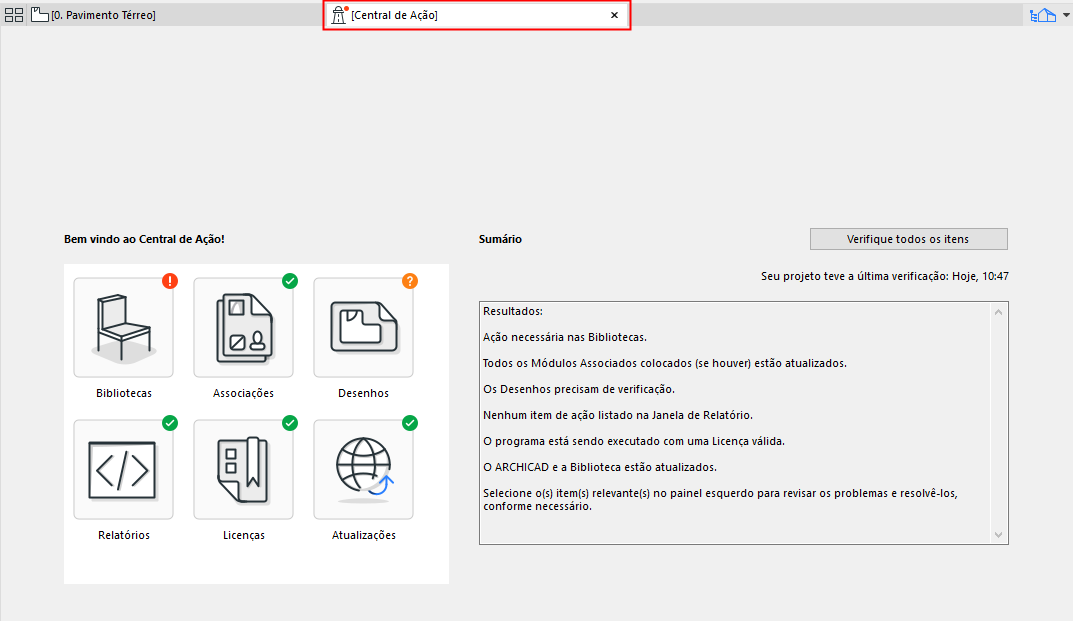This screenshot has height=621, width=1073.
Task: Click the Relatórios label
Action: (124, 535)
